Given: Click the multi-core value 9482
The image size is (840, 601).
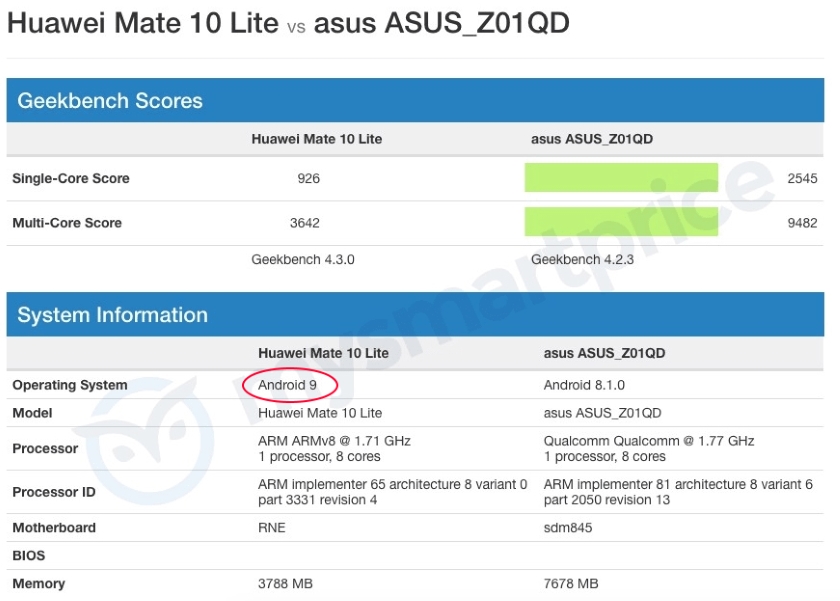Looking at the screenshot, I should (x=802, y=223).
